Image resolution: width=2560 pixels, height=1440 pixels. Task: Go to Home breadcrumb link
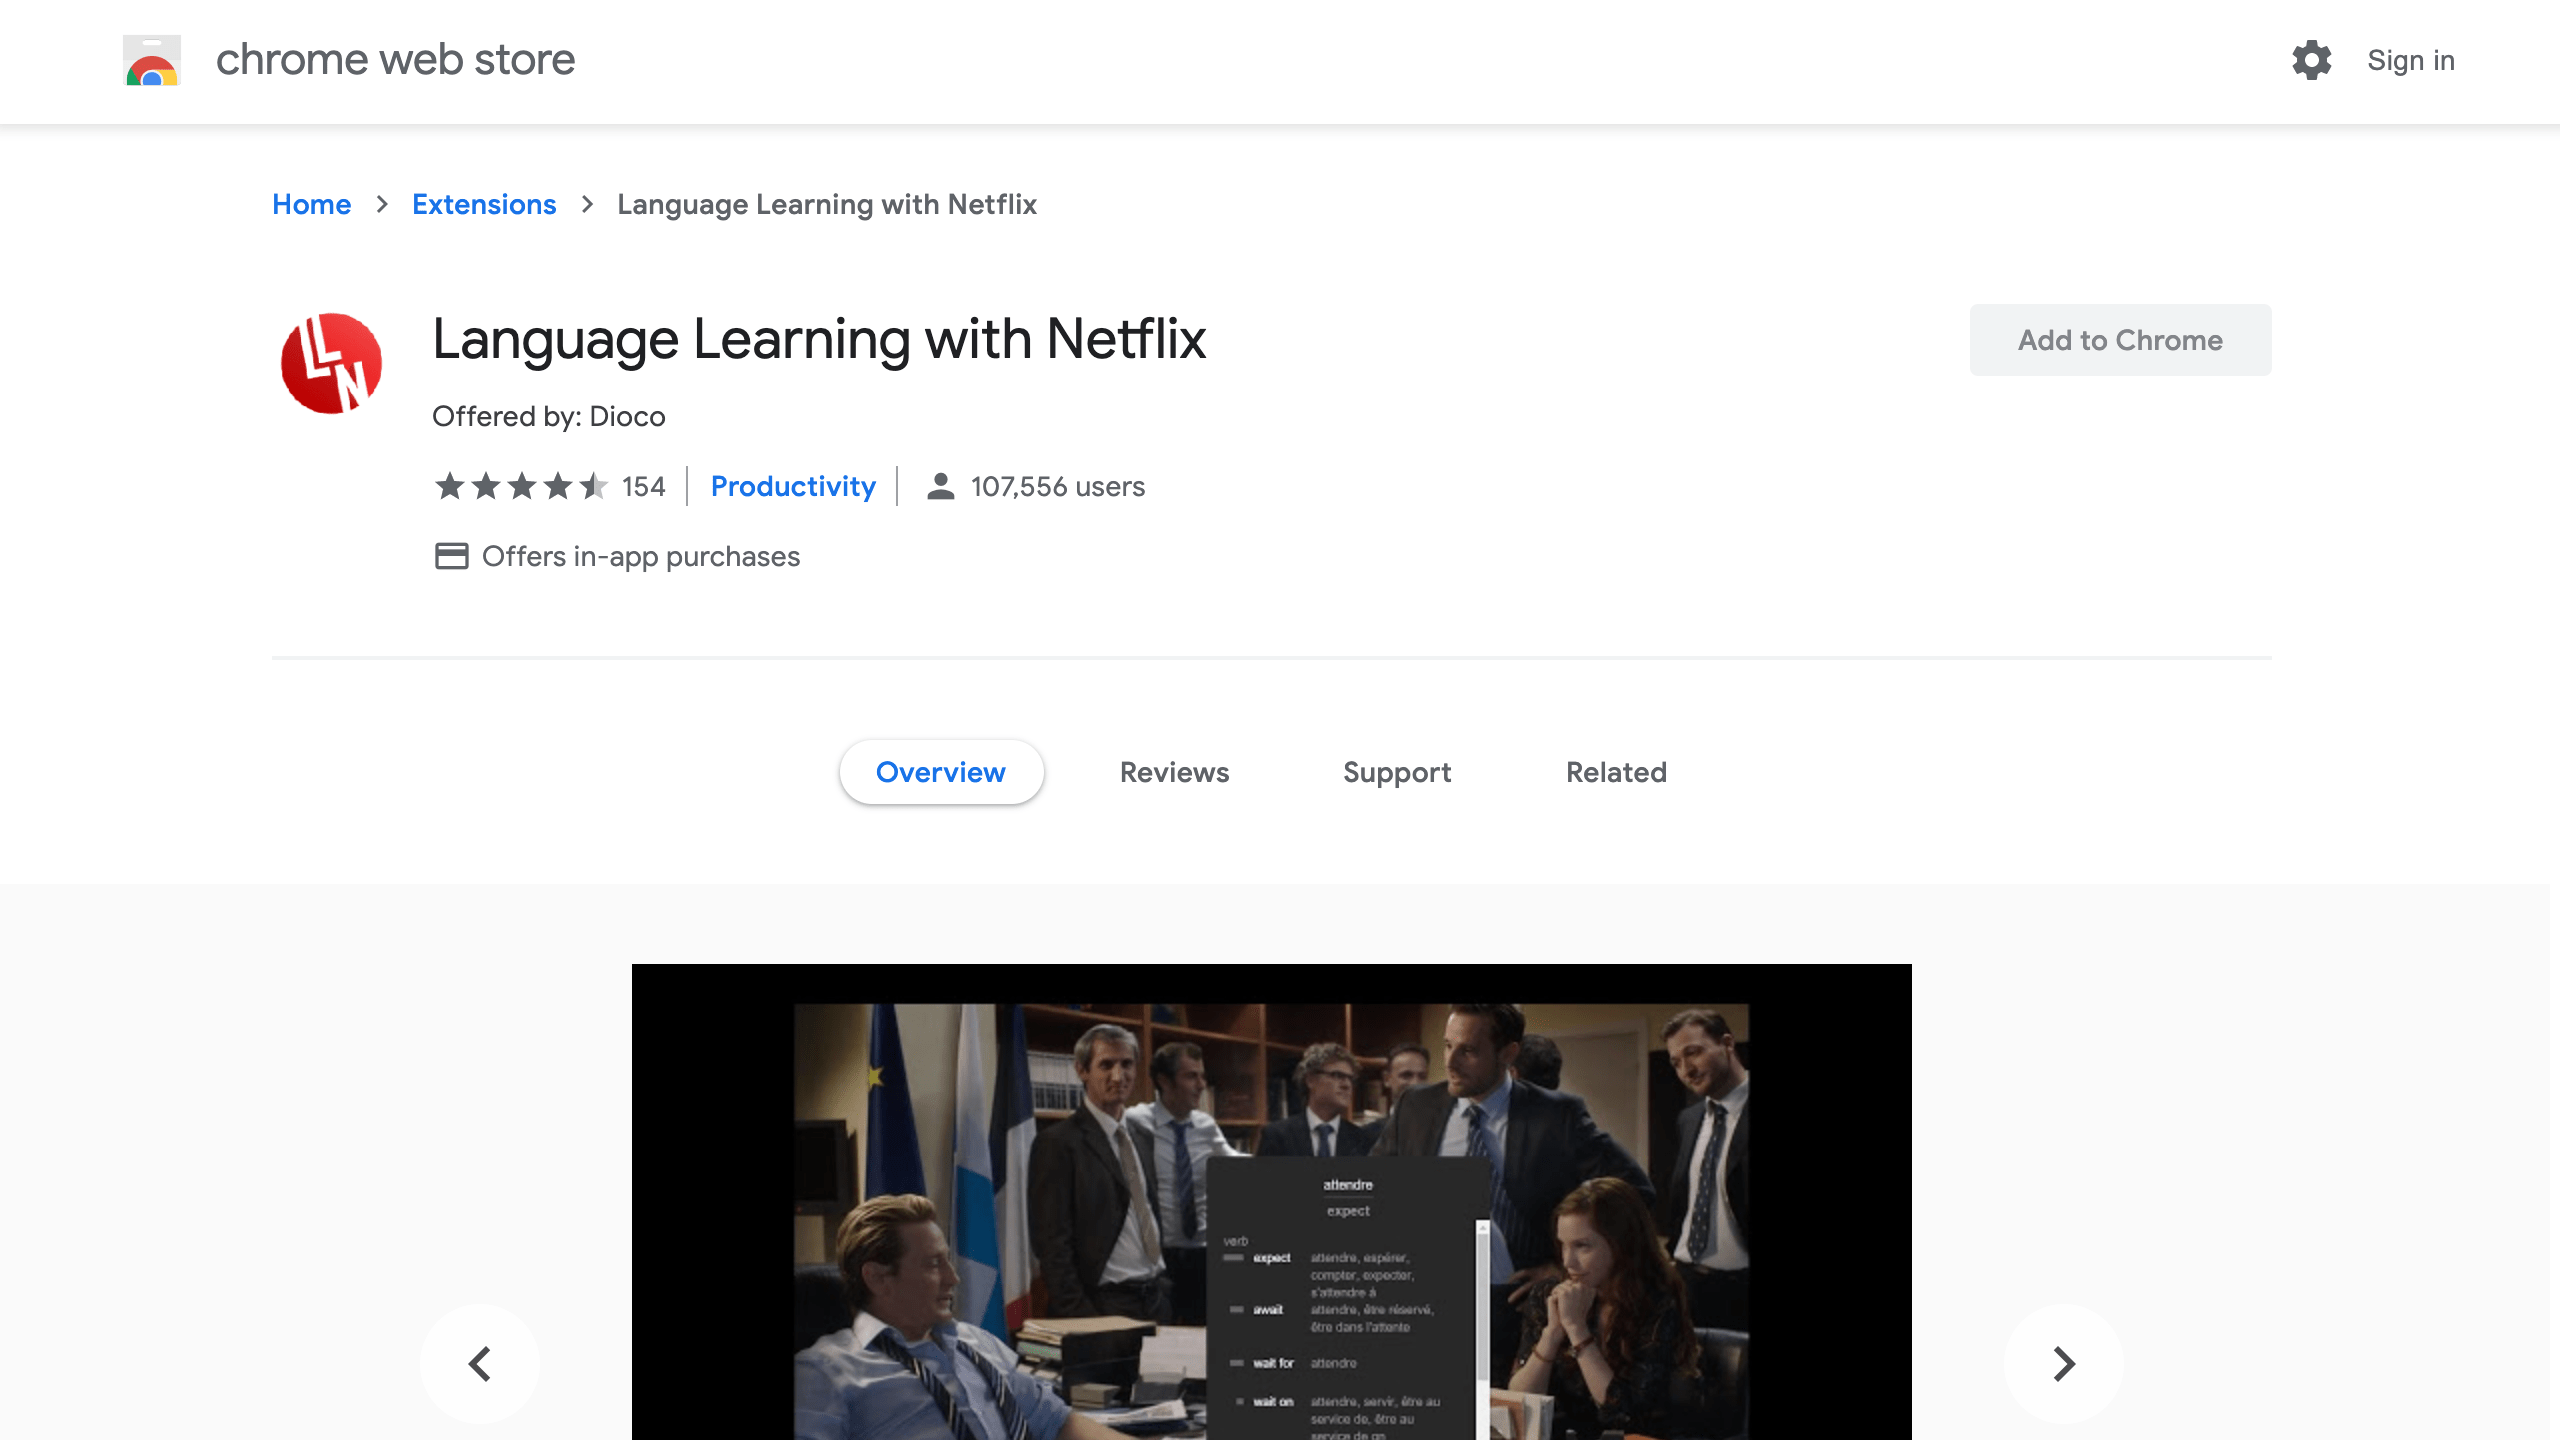pyautogui.click(x=312, y=204)
